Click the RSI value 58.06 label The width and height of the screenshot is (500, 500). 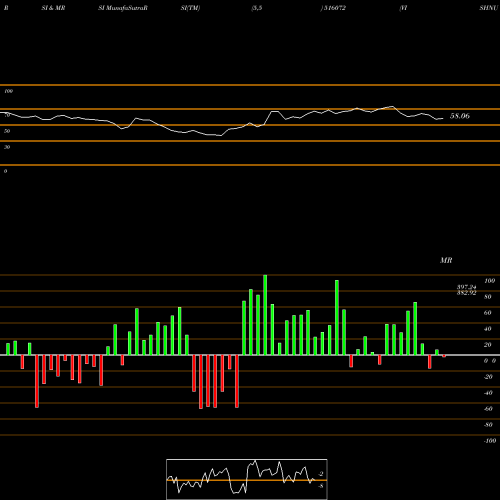click(x=460, y=116)
